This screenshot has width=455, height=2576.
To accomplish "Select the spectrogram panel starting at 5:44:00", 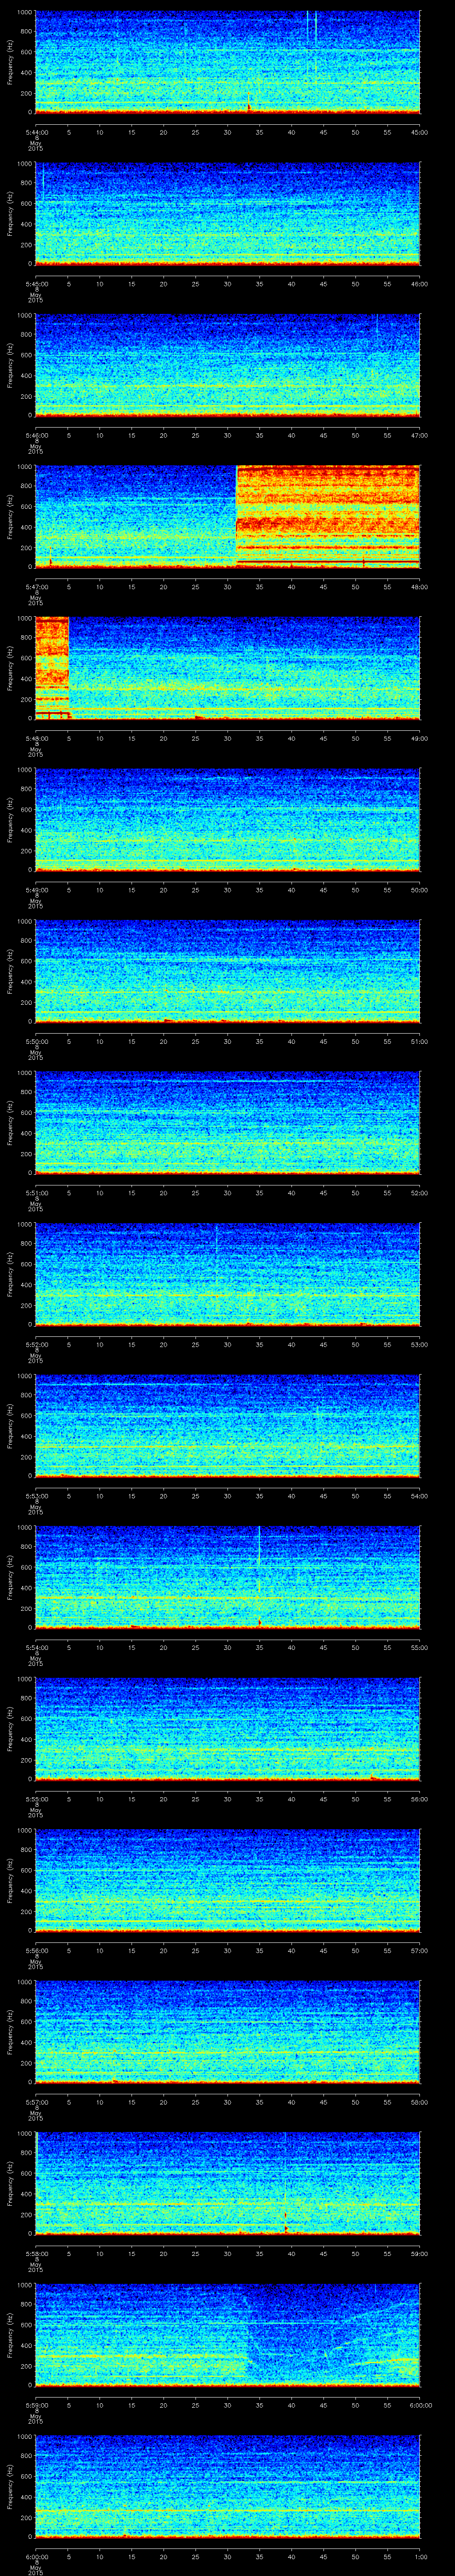I will pyautogui.click(x=228, y=63).
